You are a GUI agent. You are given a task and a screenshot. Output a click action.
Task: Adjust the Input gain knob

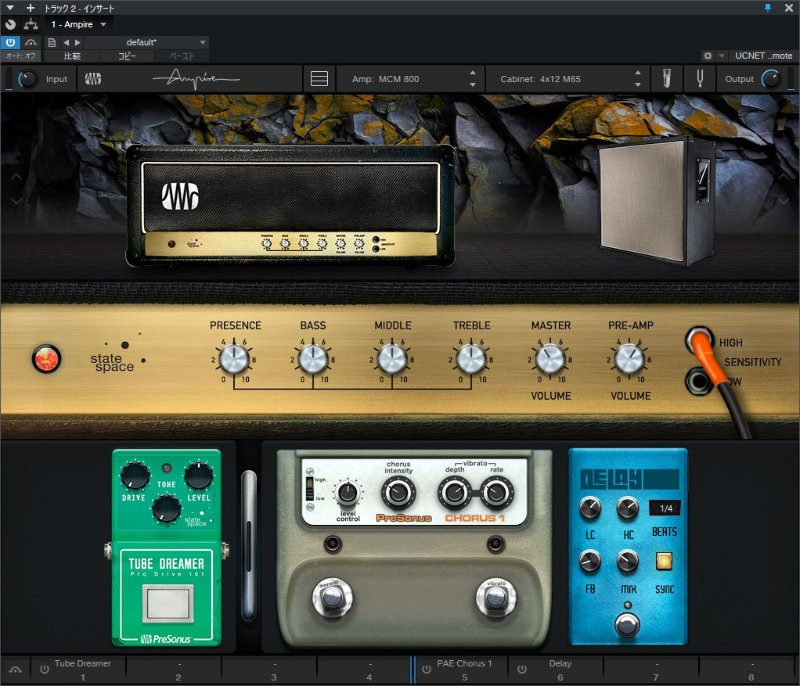pyautogui.click(x=27, y=79)
